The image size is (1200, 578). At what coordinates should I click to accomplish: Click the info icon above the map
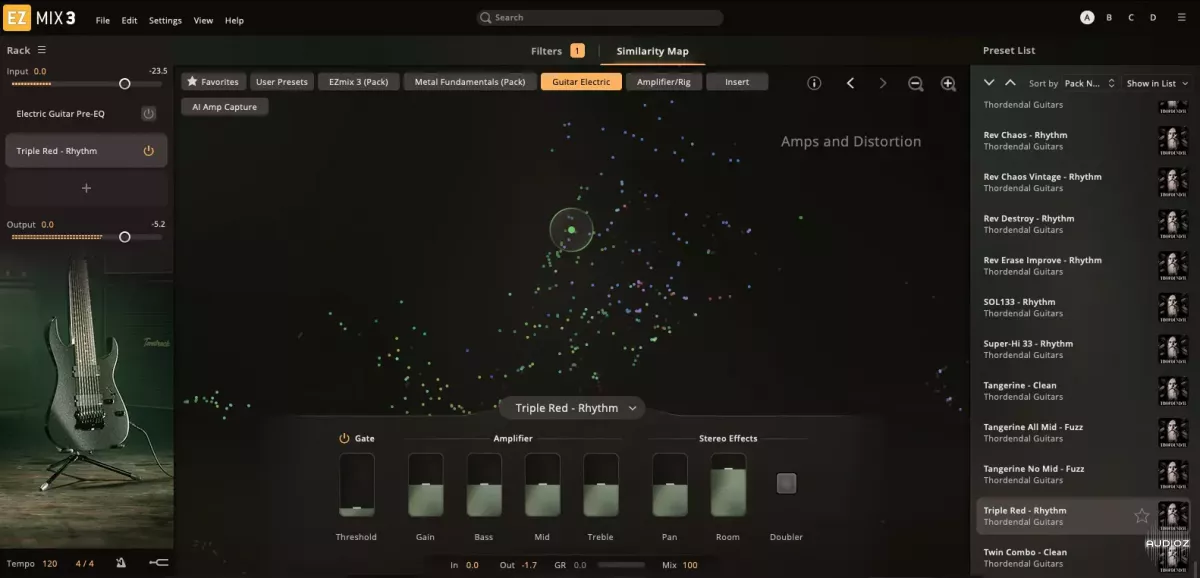pyautogui.click(x=814, y=83)
